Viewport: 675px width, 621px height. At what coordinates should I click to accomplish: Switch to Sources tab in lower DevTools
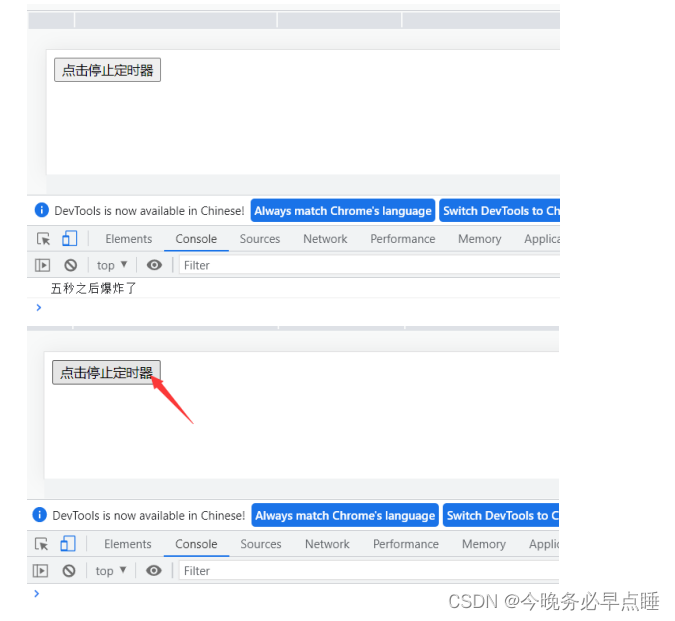261,544
